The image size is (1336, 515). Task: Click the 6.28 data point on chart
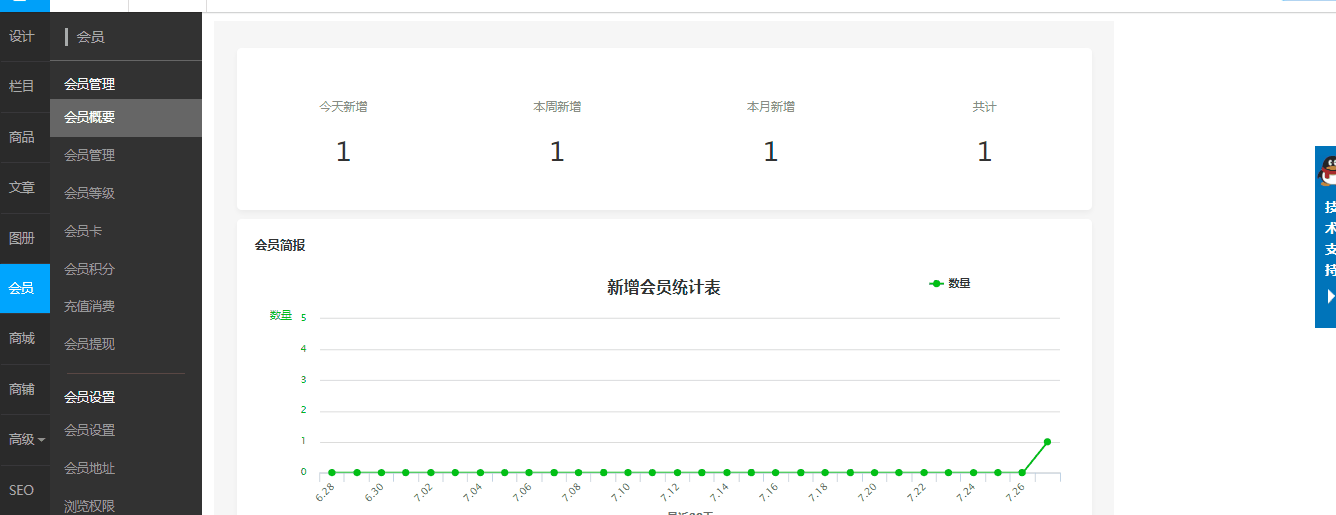tap(332, 472)
